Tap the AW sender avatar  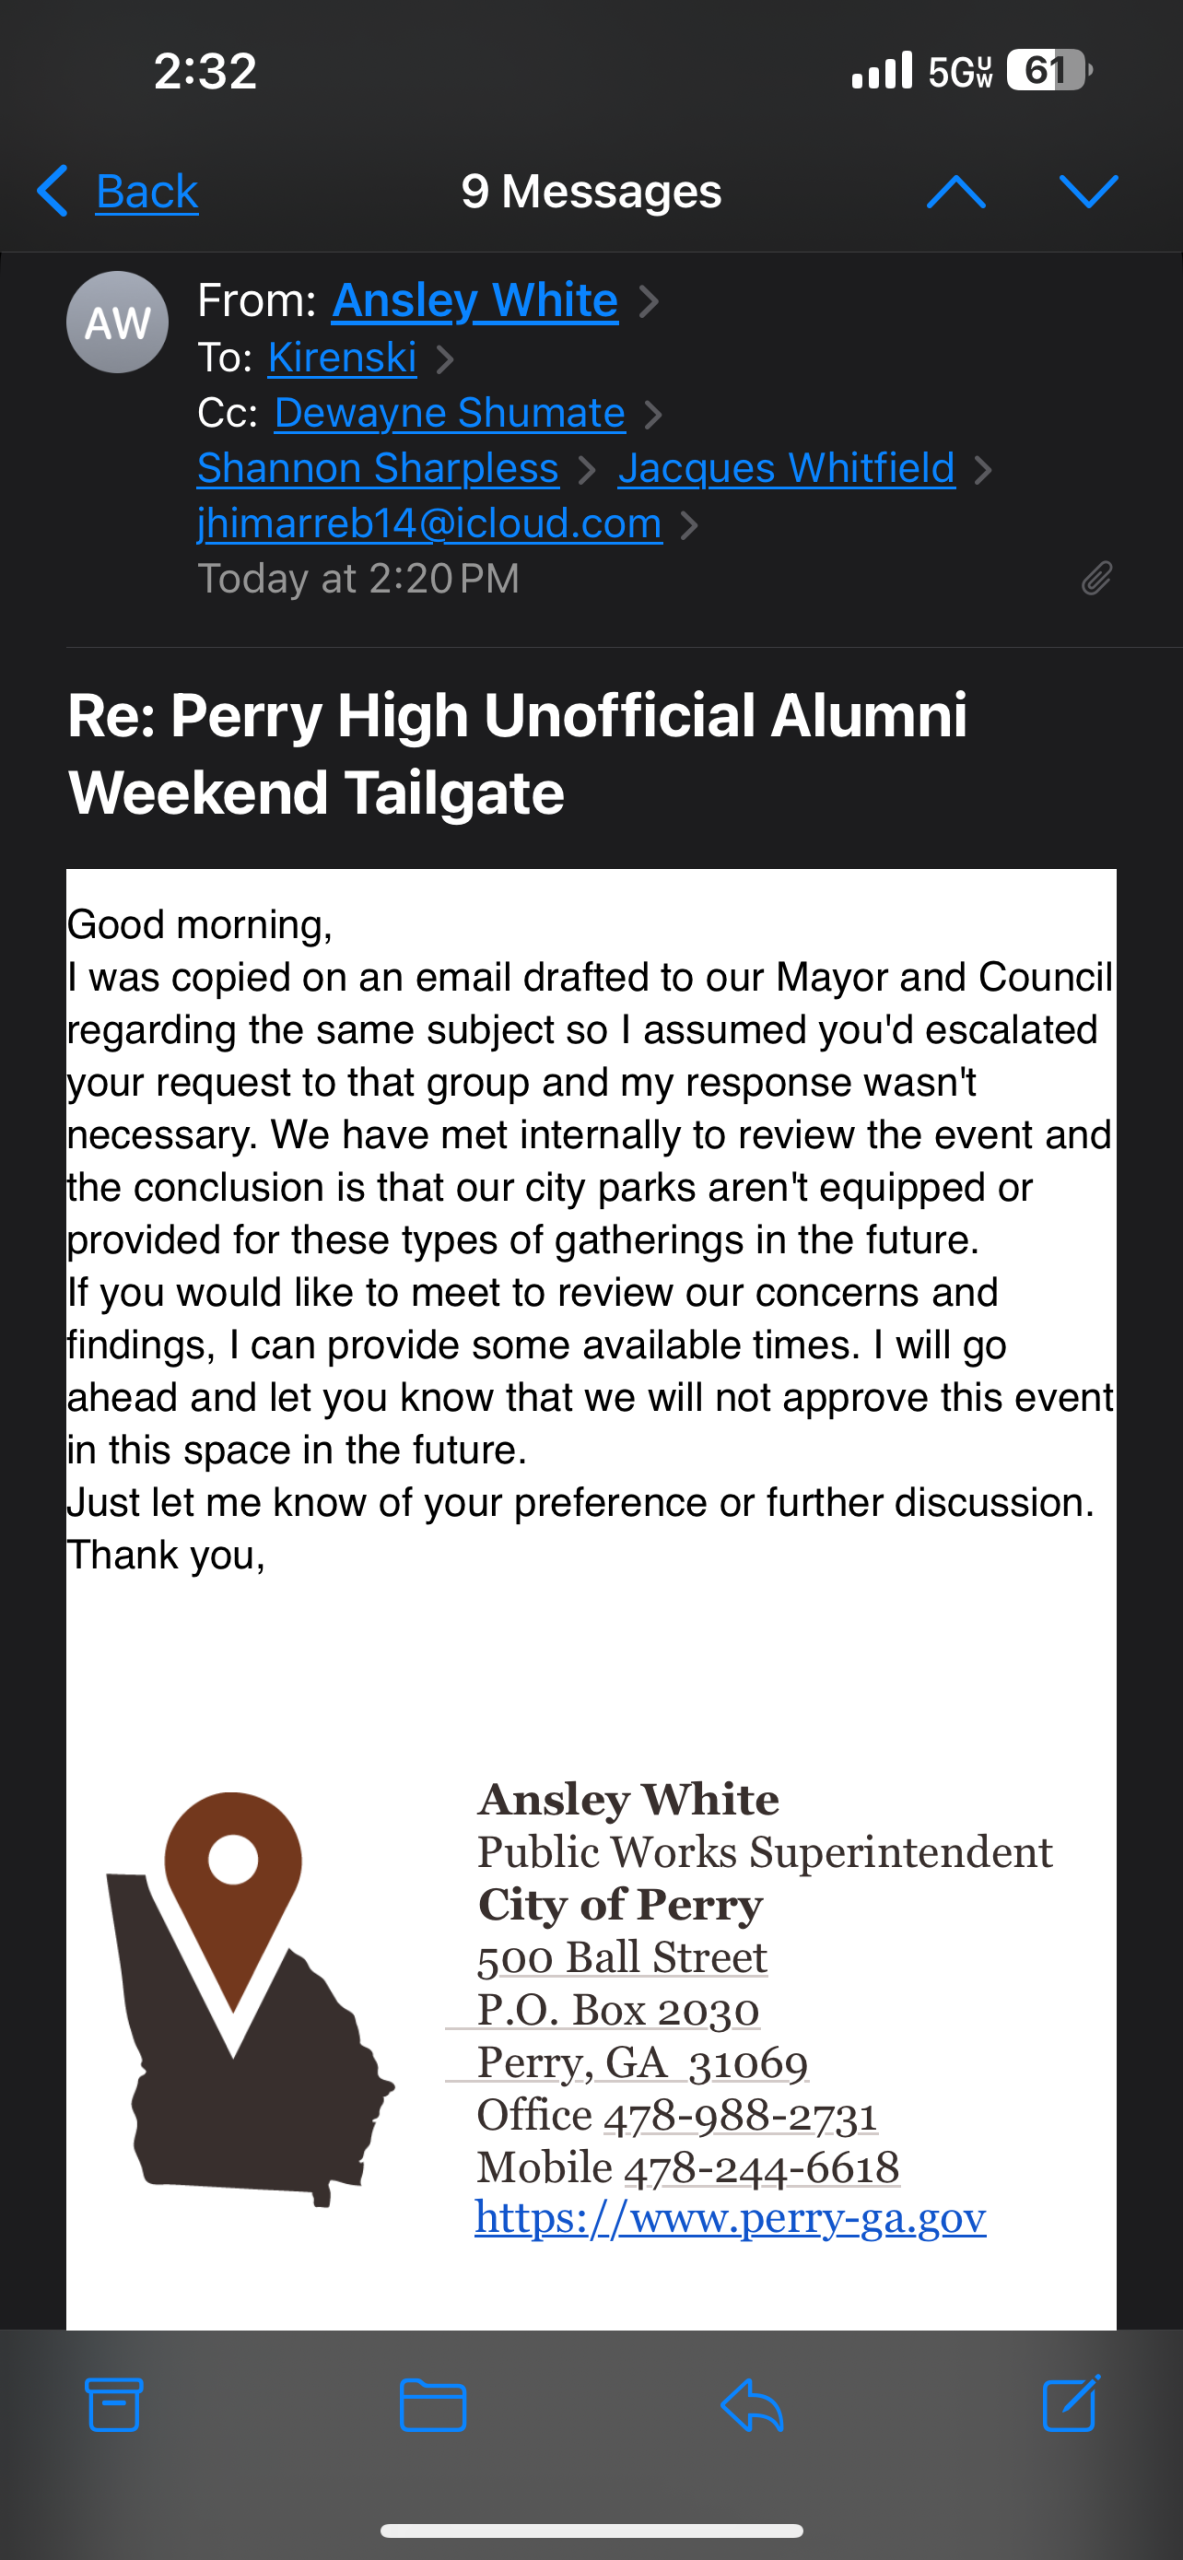pyautogui.click(x=117, y=322)
